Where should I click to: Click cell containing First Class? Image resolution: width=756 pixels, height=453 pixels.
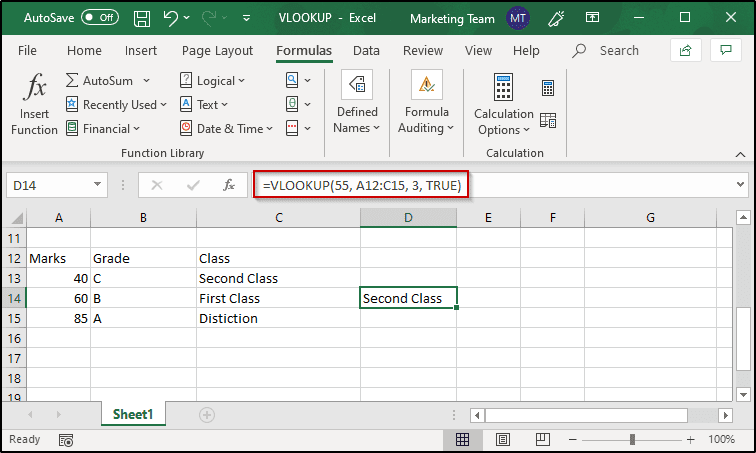coord(278,298)
